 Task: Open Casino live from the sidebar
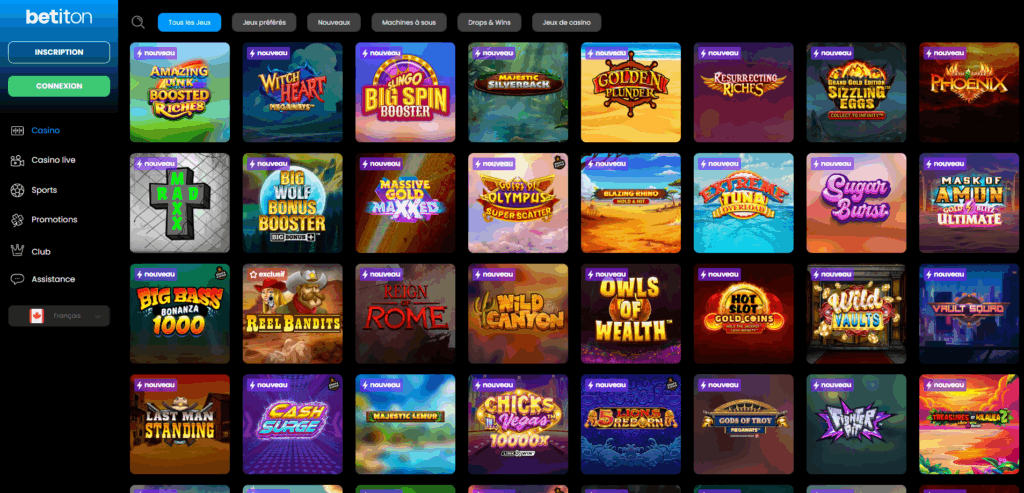pos(53,160)
